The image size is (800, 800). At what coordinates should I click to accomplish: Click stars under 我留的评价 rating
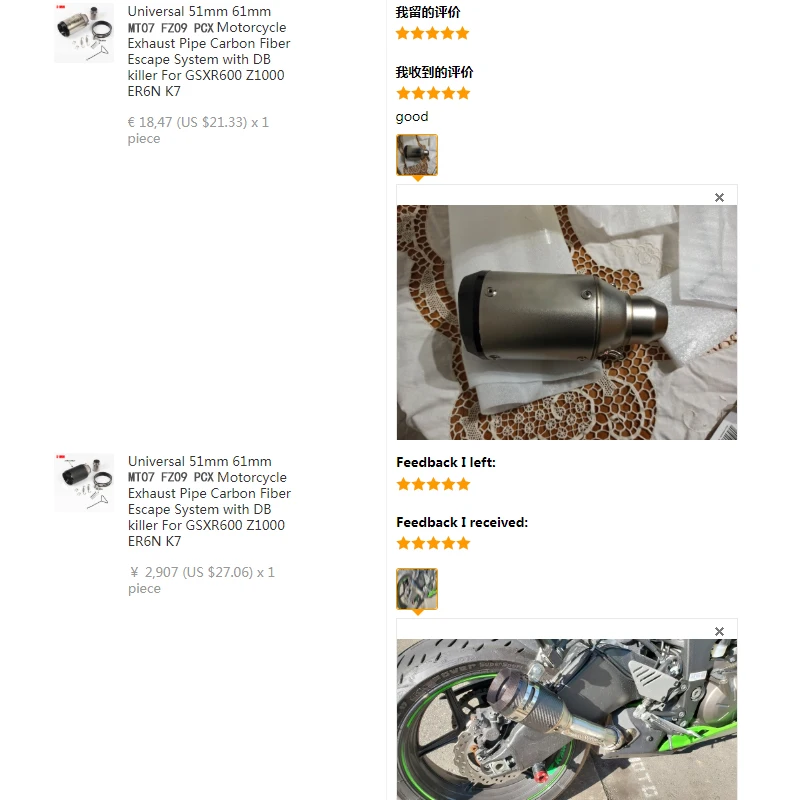432,34
